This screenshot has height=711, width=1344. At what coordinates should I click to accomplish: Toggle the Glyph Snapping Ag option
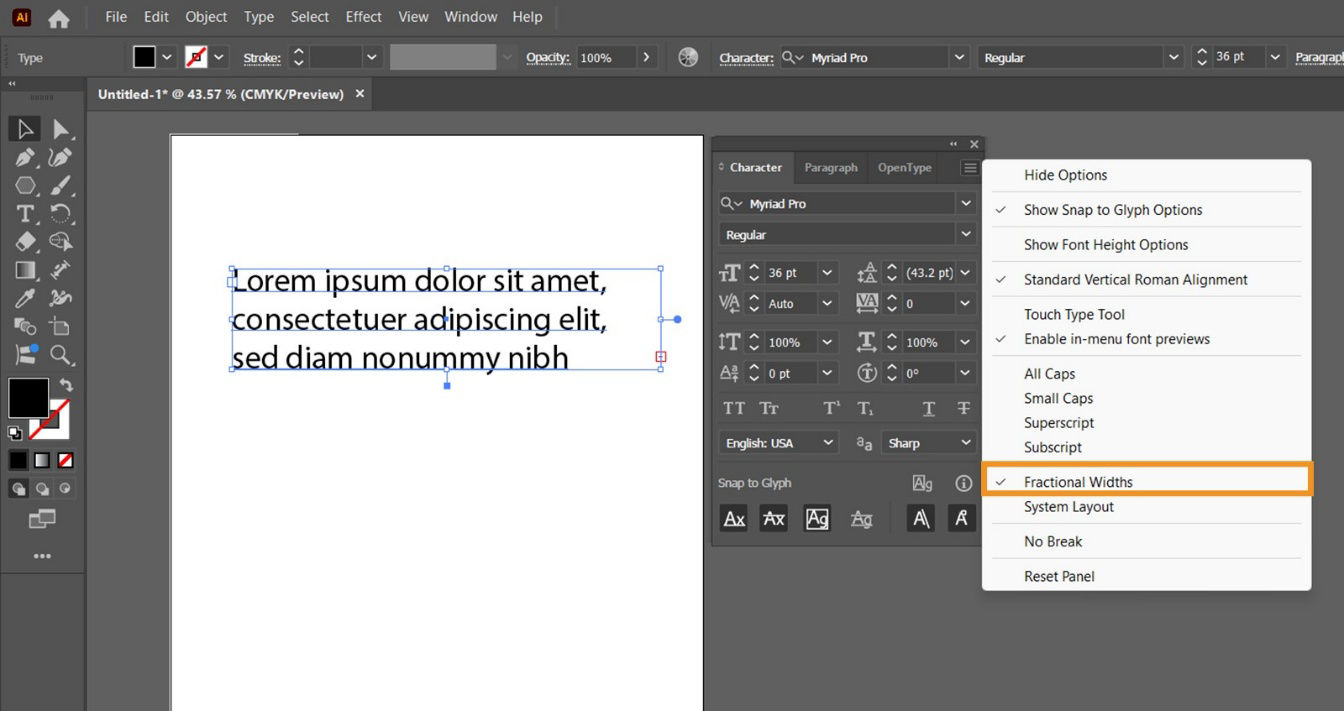(817, 518)
